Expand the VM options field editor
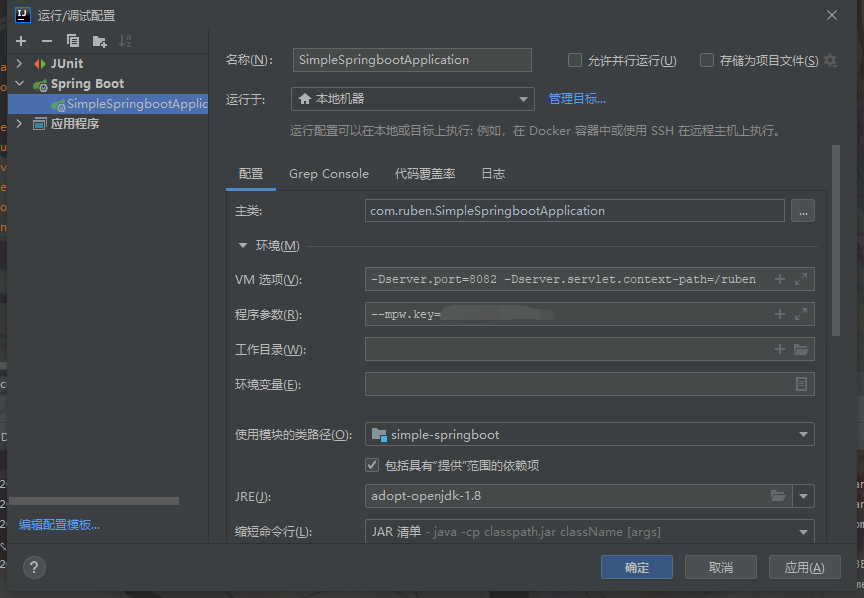864x598 pixels. [x=800, y=280]
